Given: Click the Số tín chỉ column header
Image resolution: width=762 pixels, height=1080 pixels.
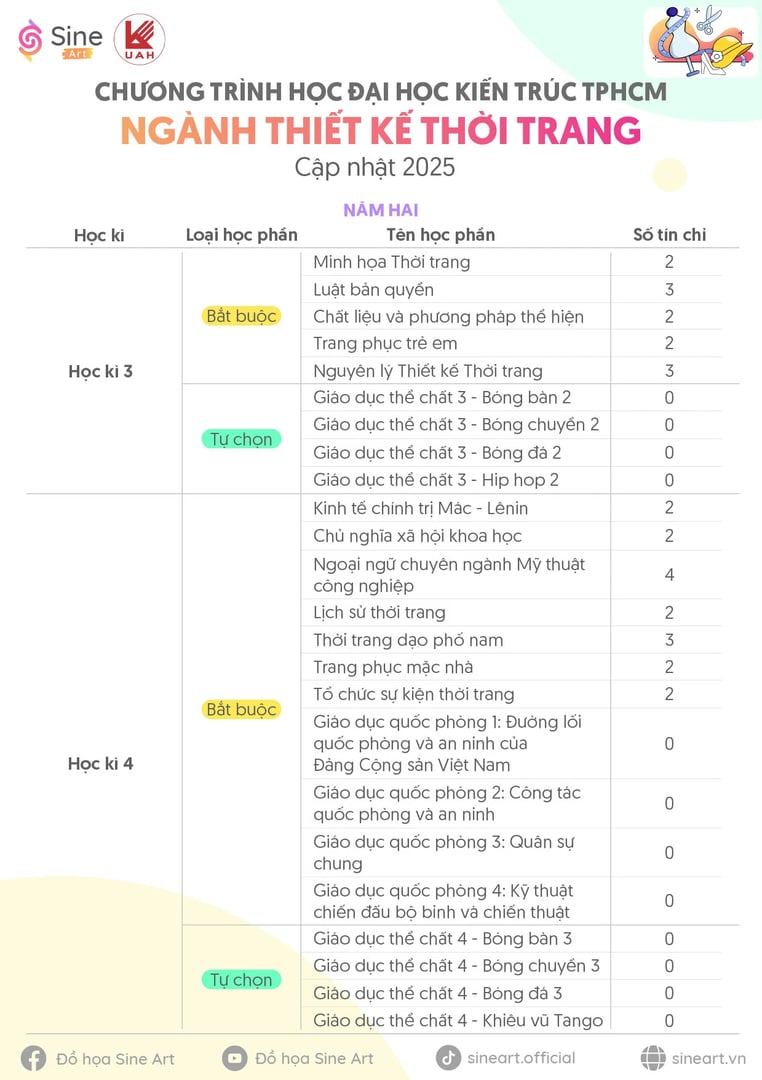Looking at the screenshot, I should [x=670, y=235].
